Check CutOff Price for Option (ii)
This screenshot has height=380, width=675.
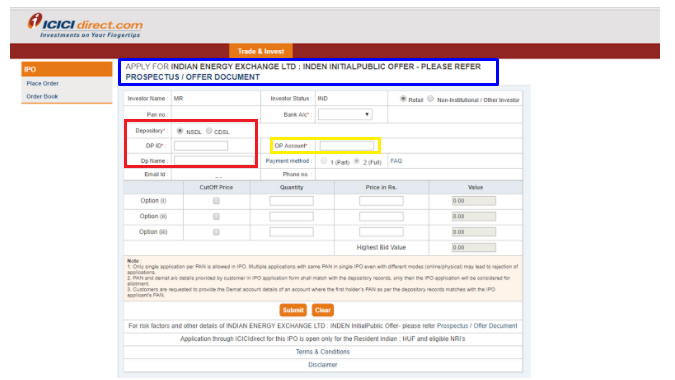[x=216, y=216]
